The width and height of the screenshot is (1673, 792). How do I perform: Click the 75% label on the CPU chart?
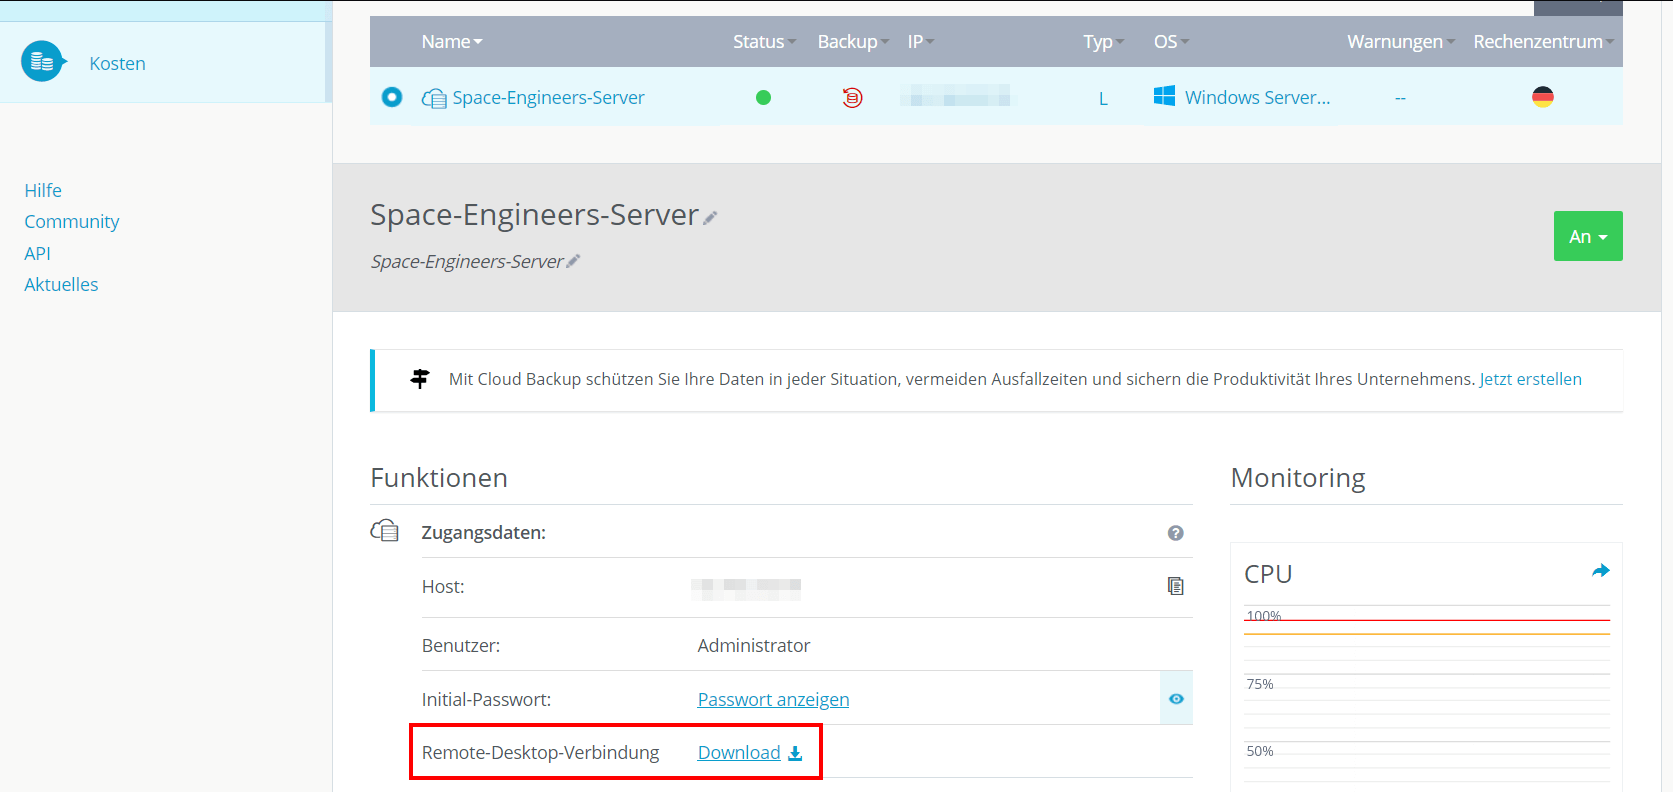tap(1260, 684)
